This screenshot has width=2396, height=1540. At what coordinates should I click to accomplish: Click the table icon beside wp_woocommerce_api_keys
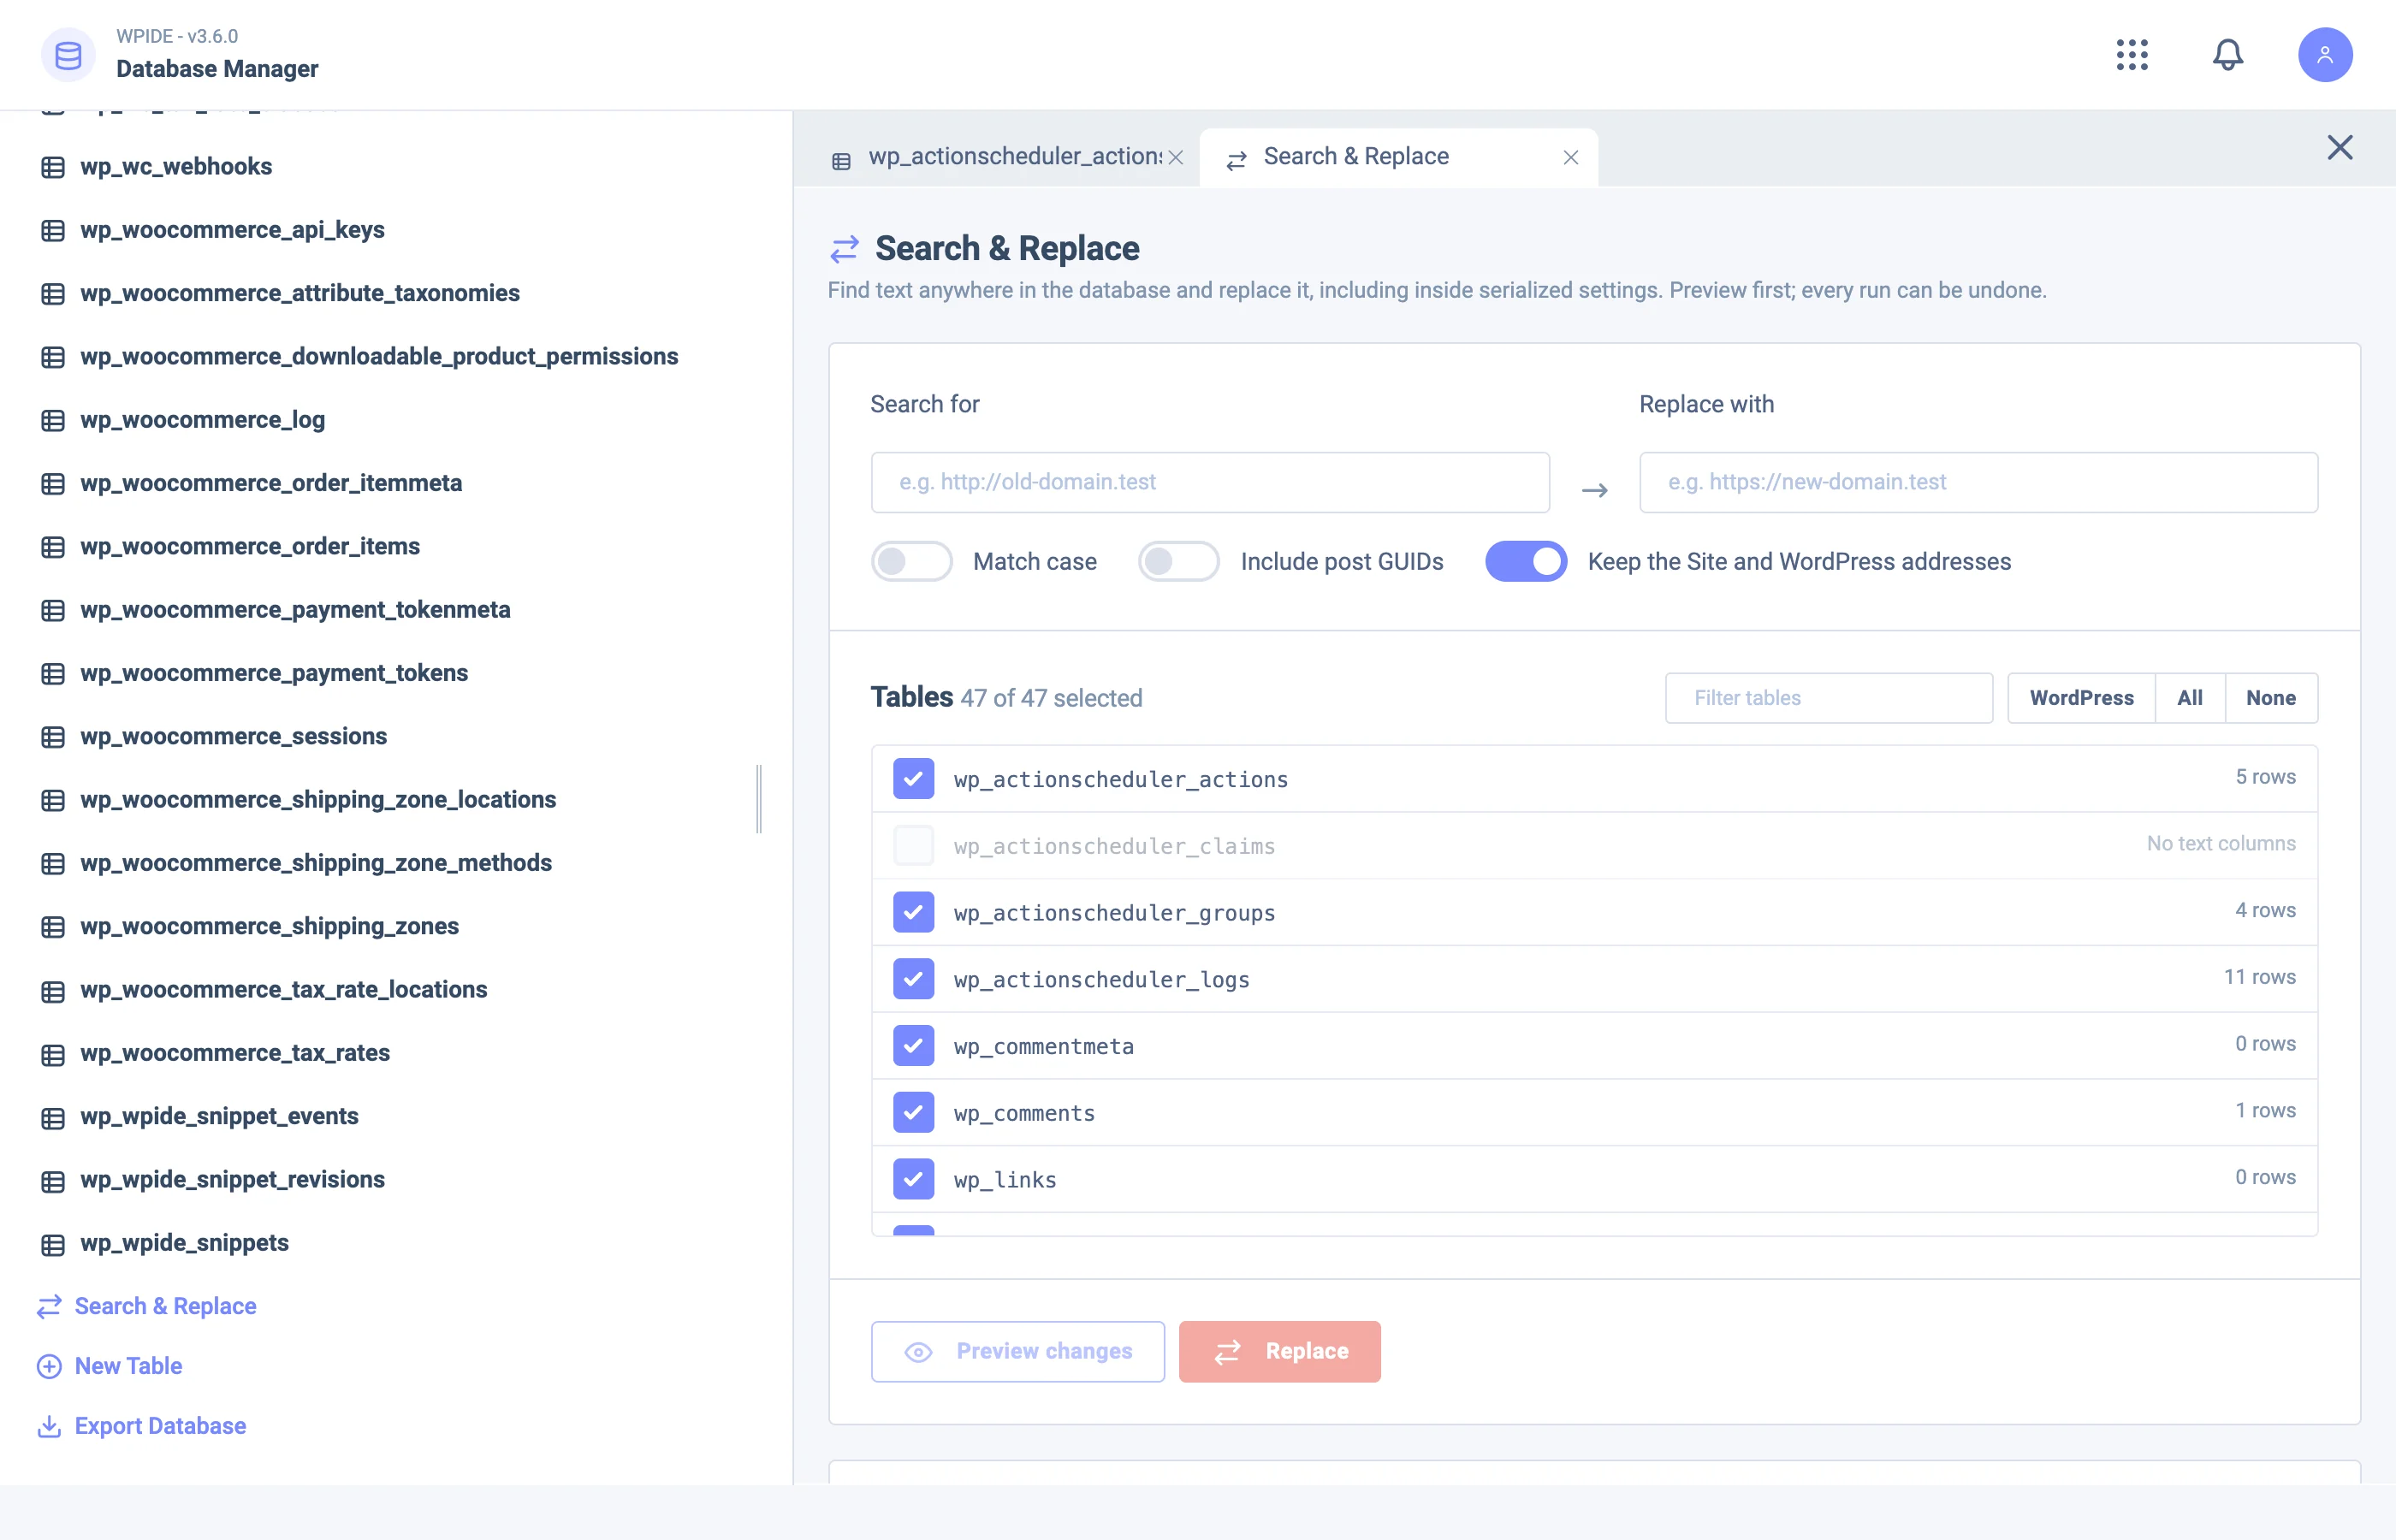53,230
